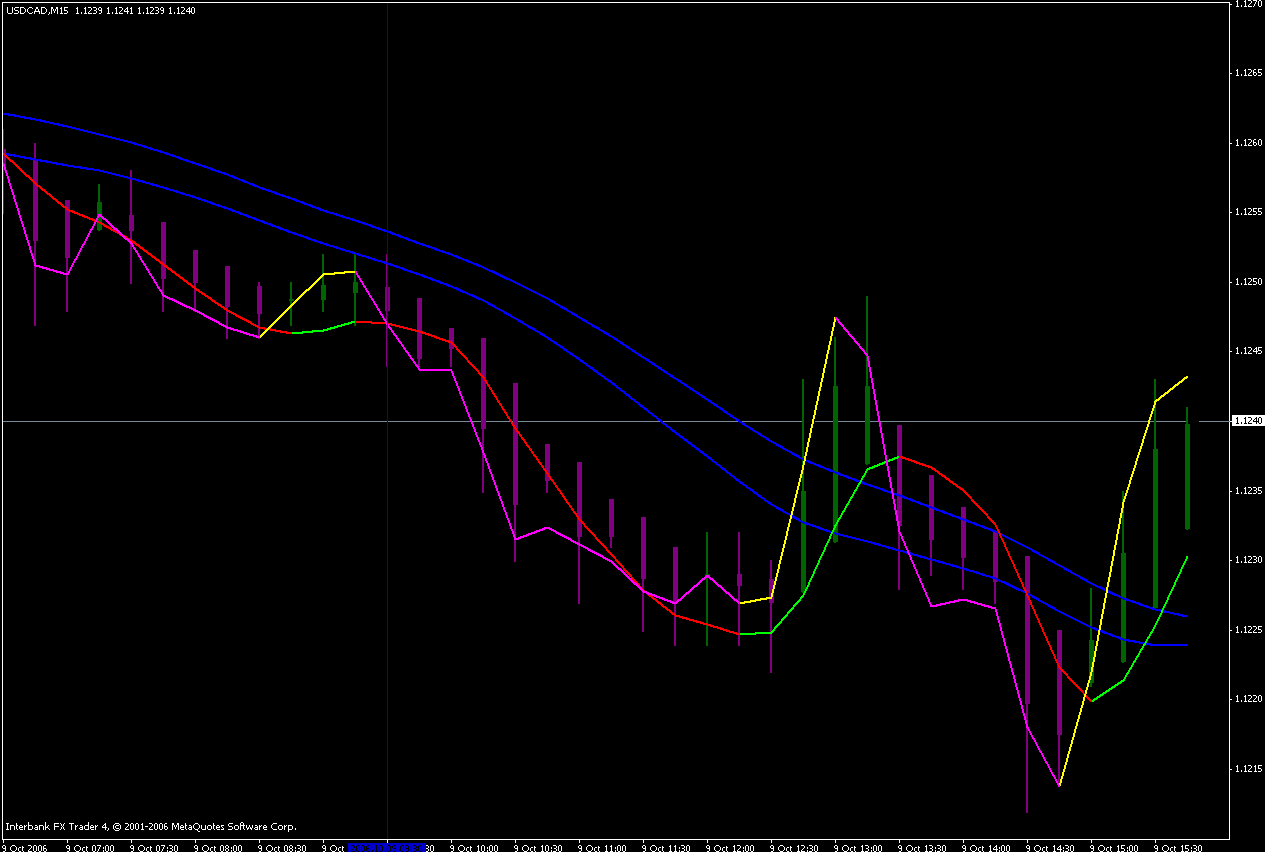Click the blue highlighted crosshair time marker

click(x=386, y=847)
